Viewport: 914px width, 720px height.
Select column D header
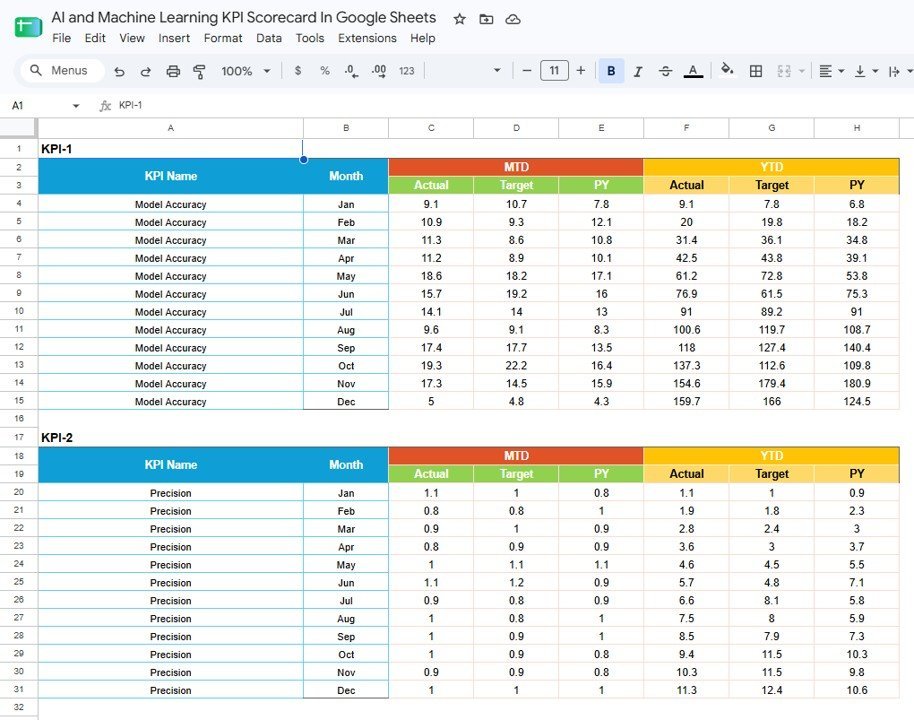coord(516,128)
